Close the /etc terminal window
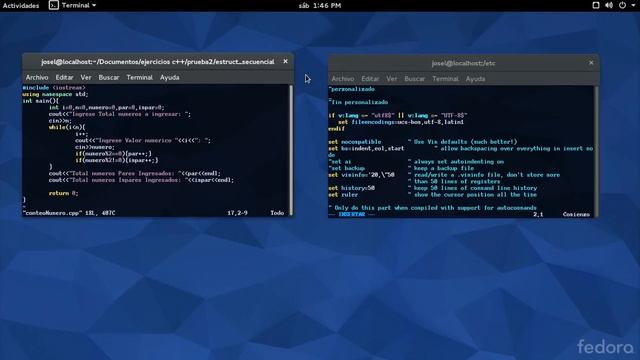Image resolution: width=640 pixels, height=360 pixels. (591, 62)
